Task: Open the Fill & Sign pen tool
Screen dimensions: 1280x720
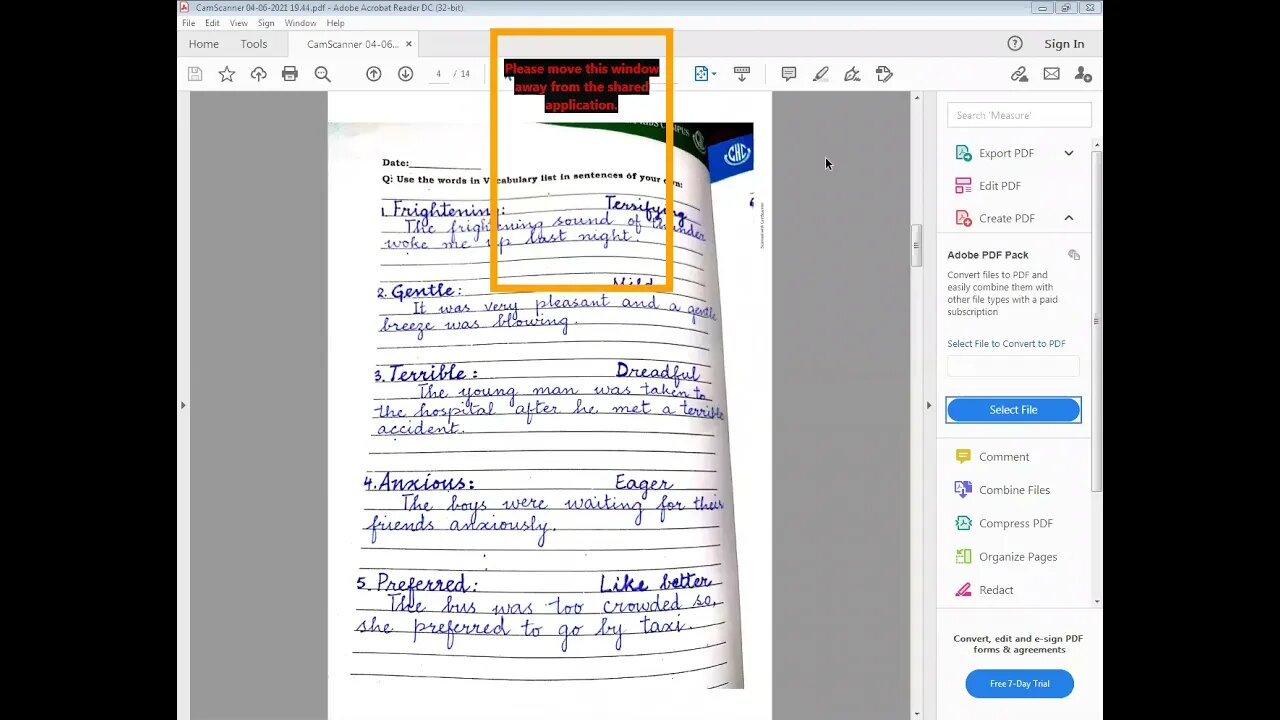Action: click(852, 74)
